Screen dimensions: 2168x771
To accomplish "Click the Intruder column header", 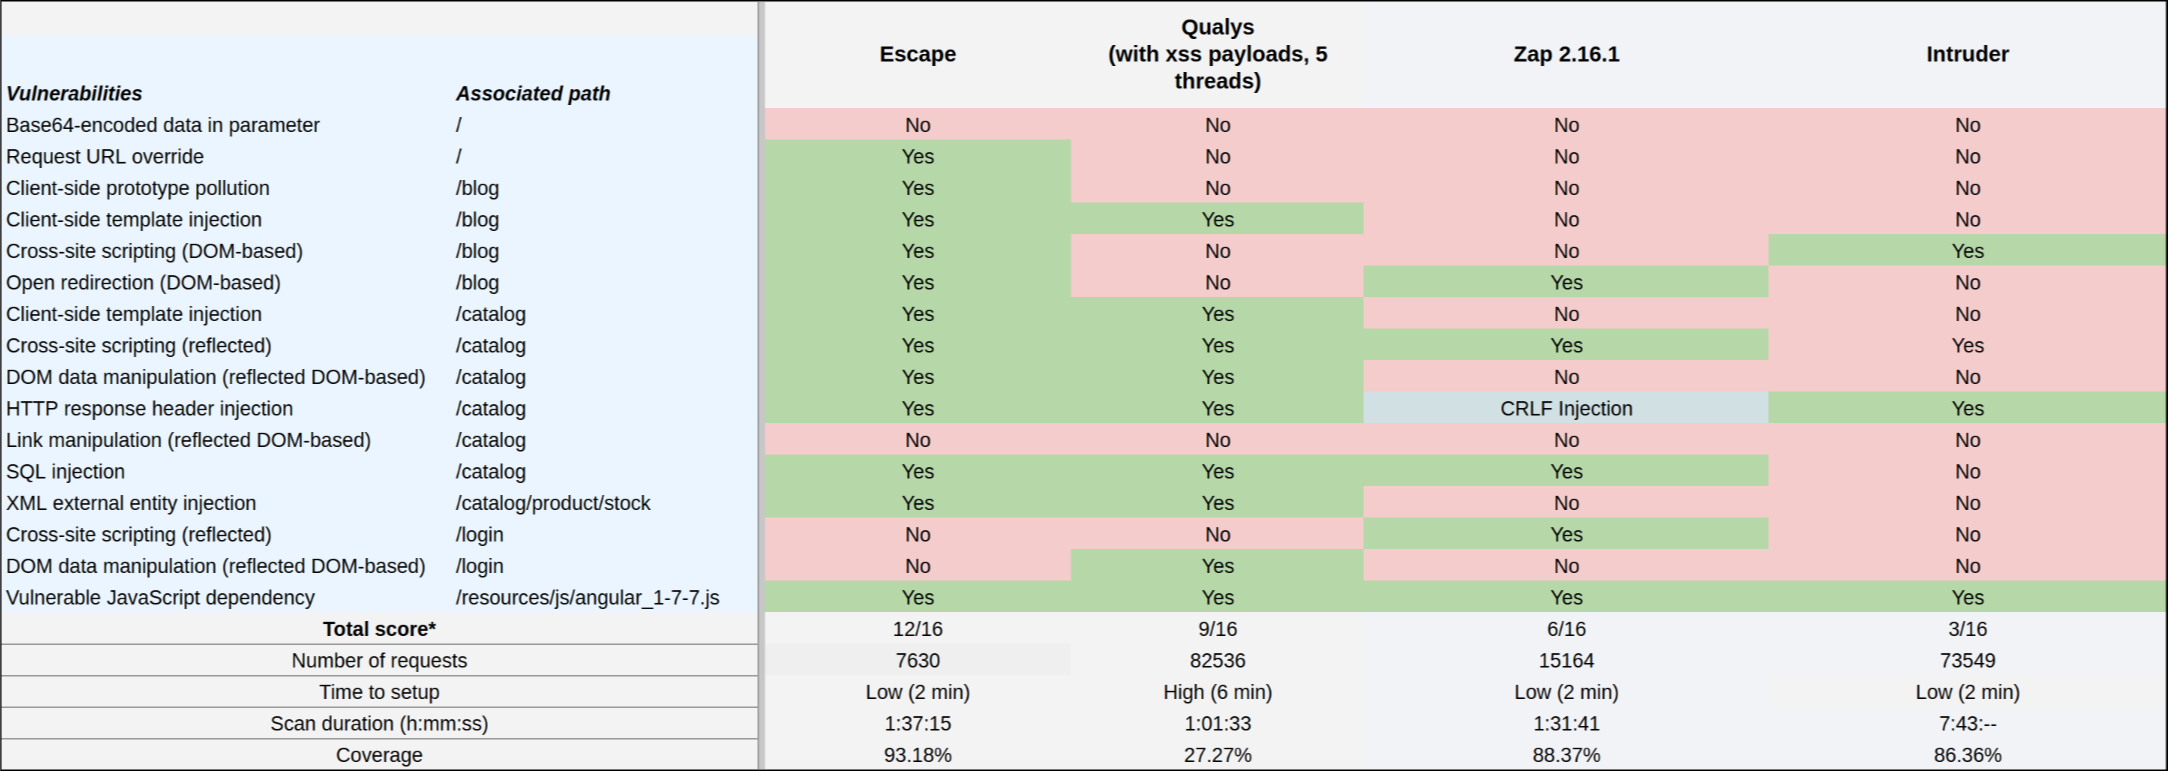I will pos(1967,54).
